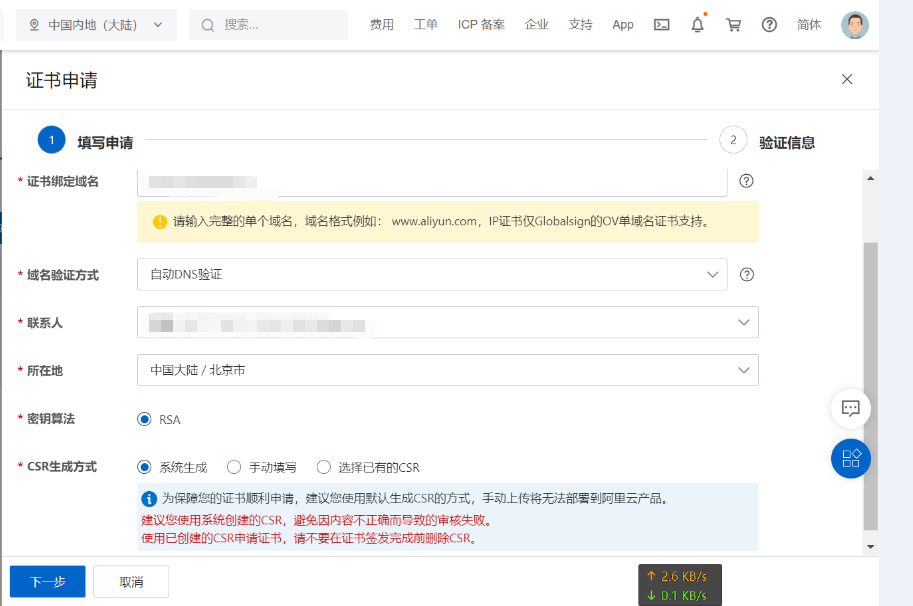Close the 证书申请 panel
Viewport: 913px width, 606px height.
(x=847, y=79)
